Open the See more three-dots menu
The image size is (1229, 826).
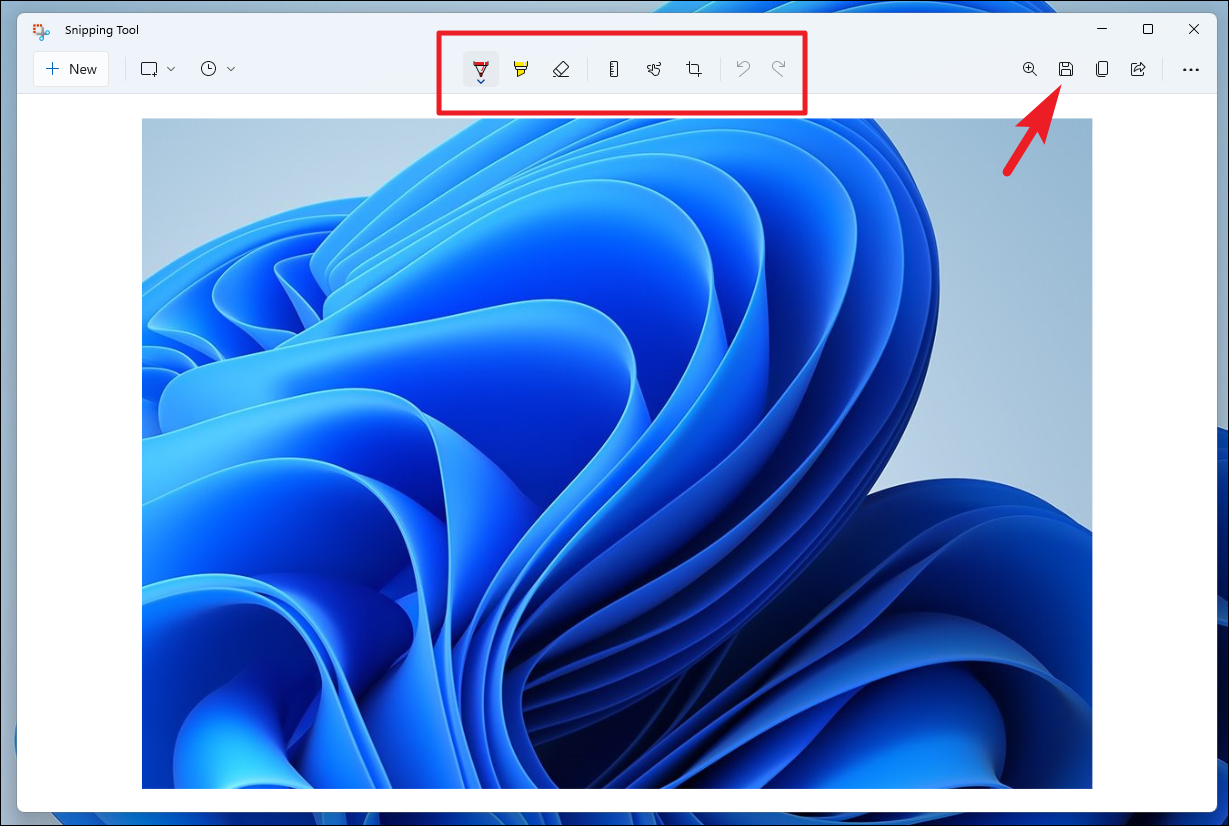click(1191, 70)
